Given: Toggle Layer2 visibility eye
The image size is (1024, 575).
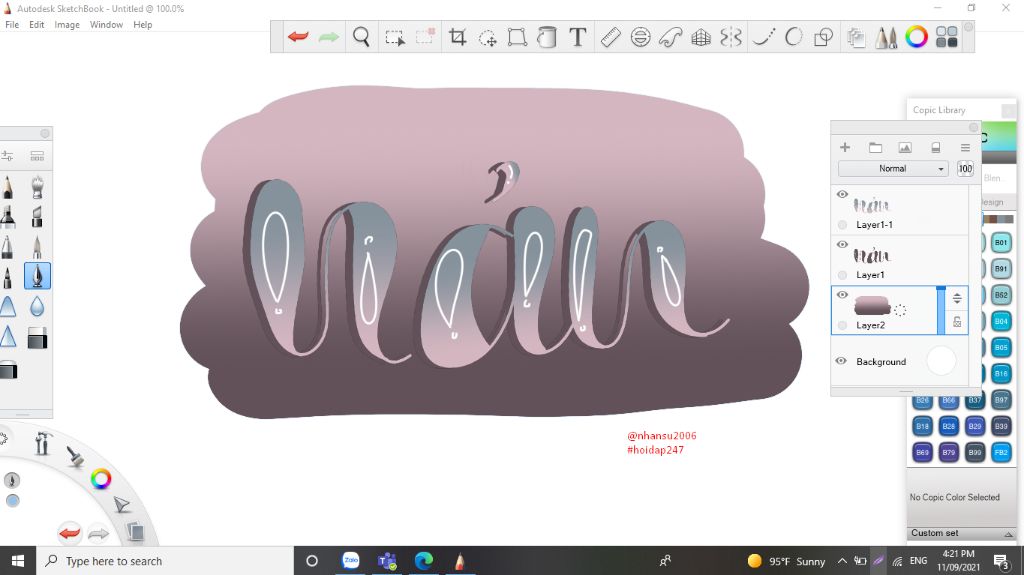Looking at the screenshot, I should pyautogui.click(x=842, y=295).
